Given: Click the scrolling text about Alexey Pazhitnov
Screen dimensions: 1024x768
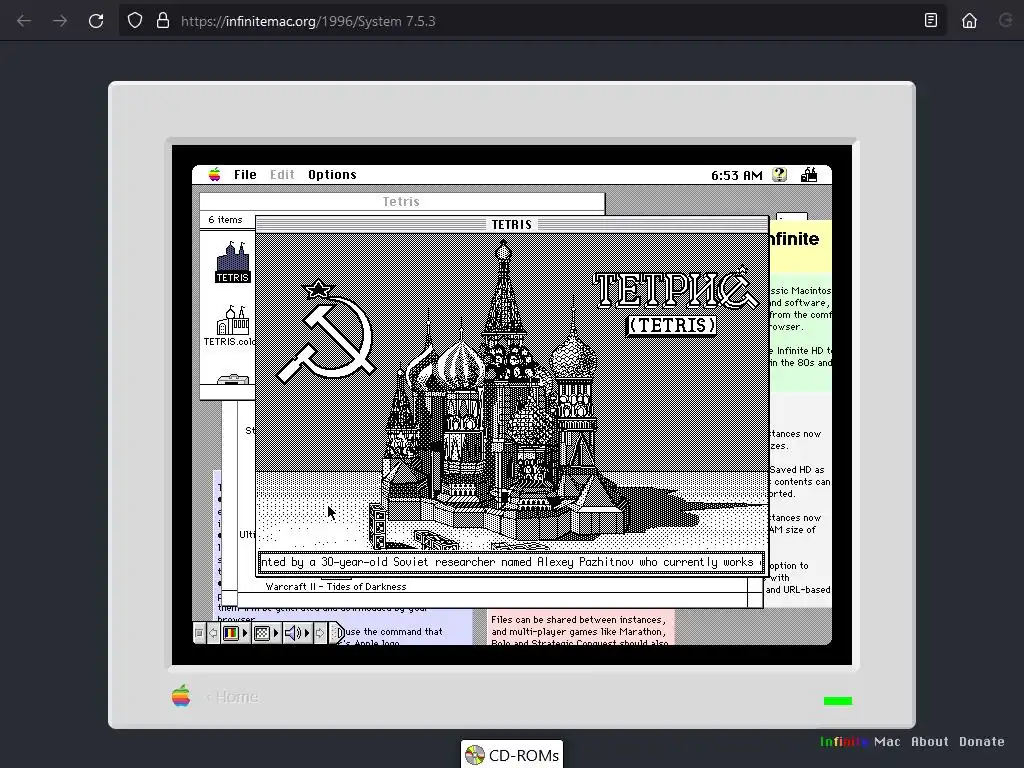Looking at the screenshot, I should (511, 562).
